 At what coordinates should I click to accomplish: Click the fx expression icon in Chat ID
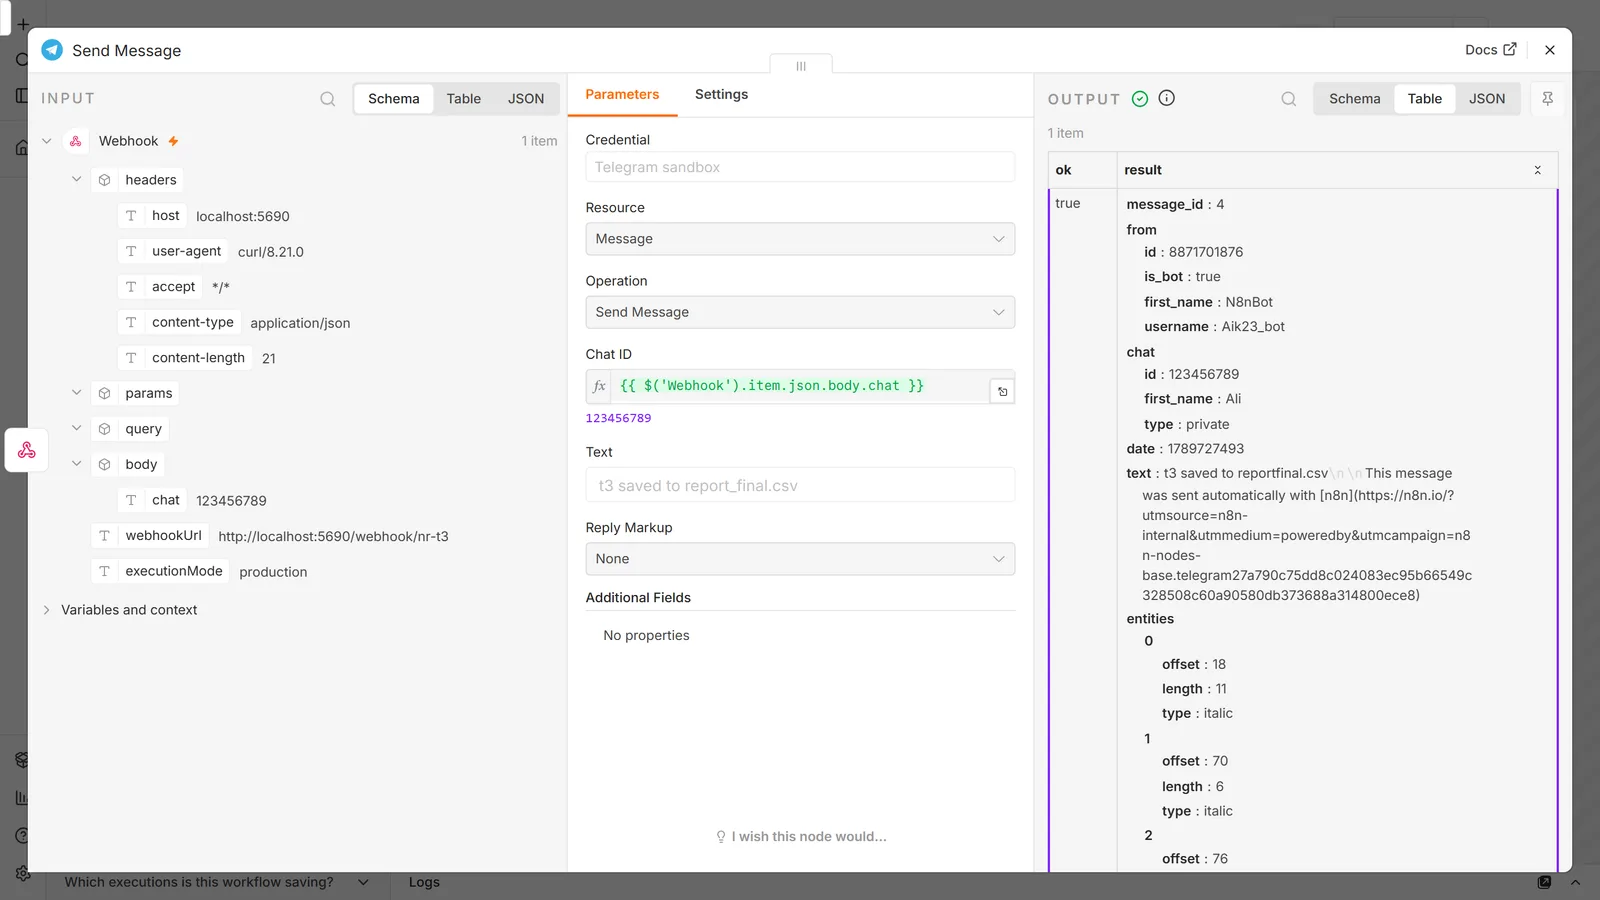pyautogui.click(x=599, y=386)
